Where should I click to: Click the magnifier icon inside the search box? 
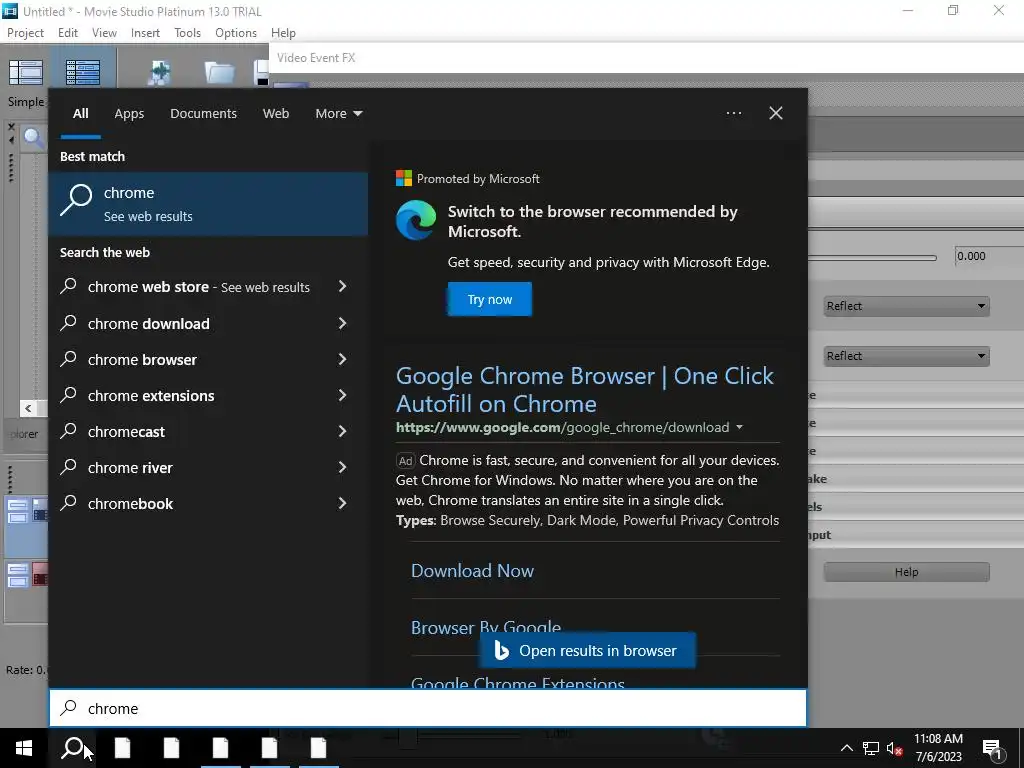(69, 708)
